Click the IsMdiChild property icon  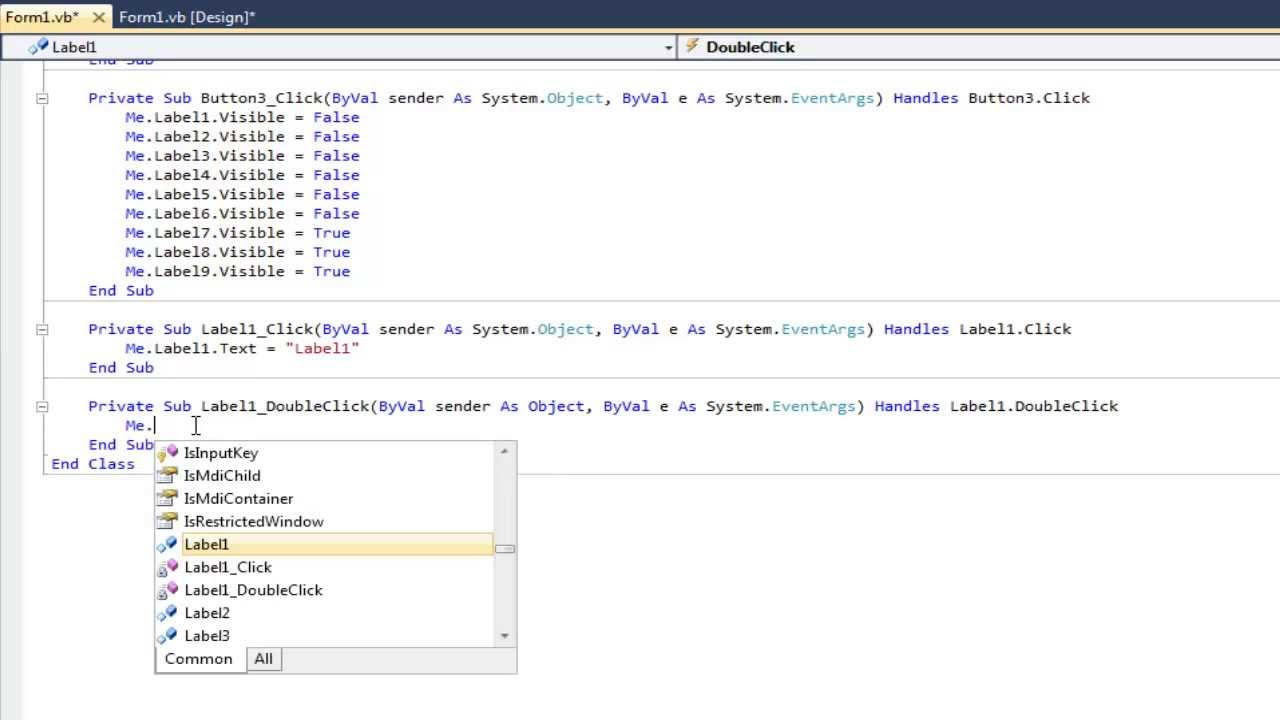tap(168, 476)
